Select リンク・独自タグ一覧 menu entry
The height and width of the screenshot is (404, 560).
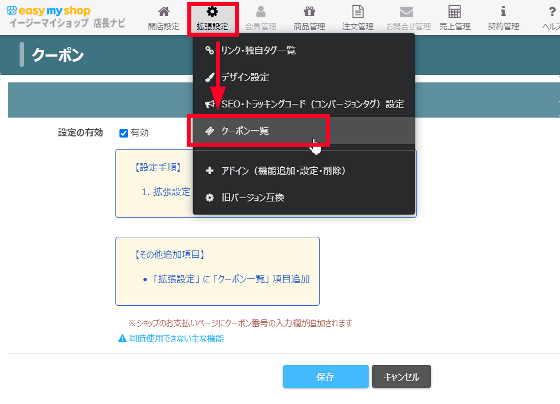tap(304, 50)
